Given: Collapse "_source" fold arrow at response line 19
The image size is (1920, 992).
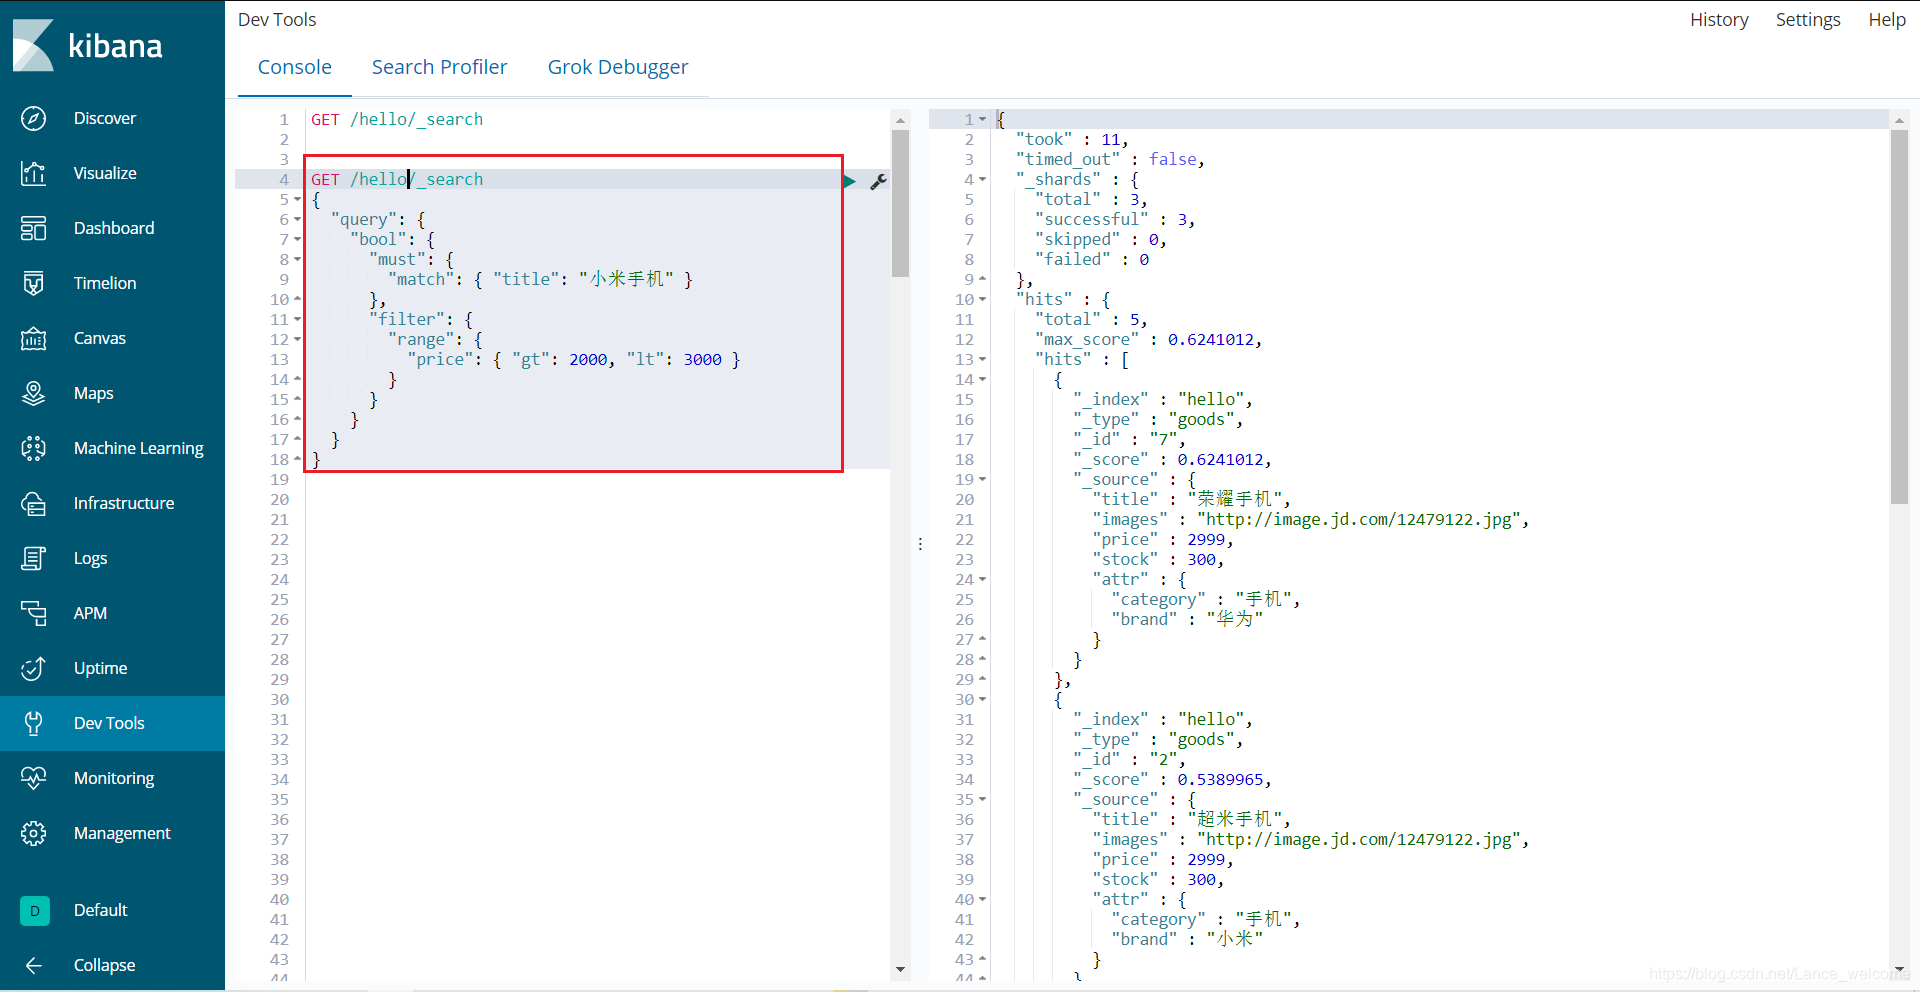Looking at the screenshot, I should pos(982,479).
